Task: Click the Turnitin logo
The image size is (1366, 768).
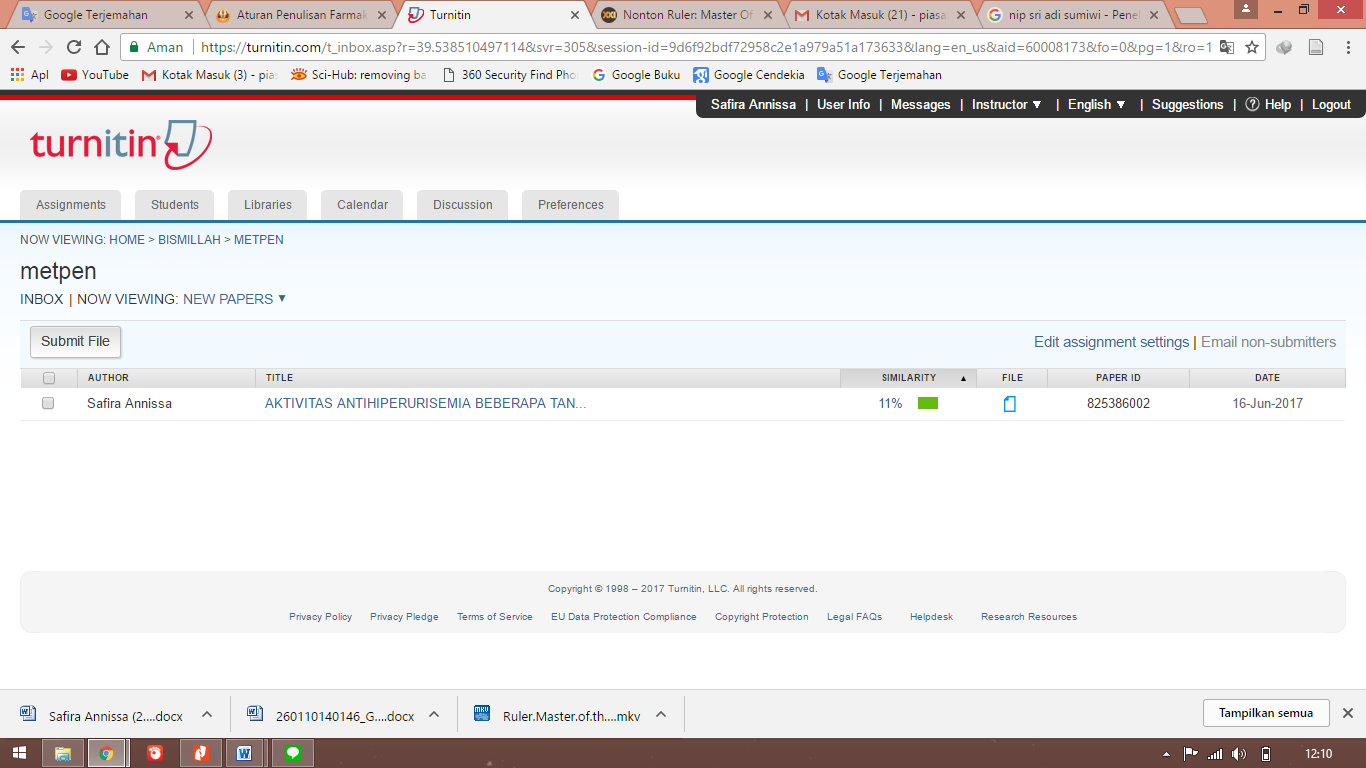Action: (x=121, y=145)
